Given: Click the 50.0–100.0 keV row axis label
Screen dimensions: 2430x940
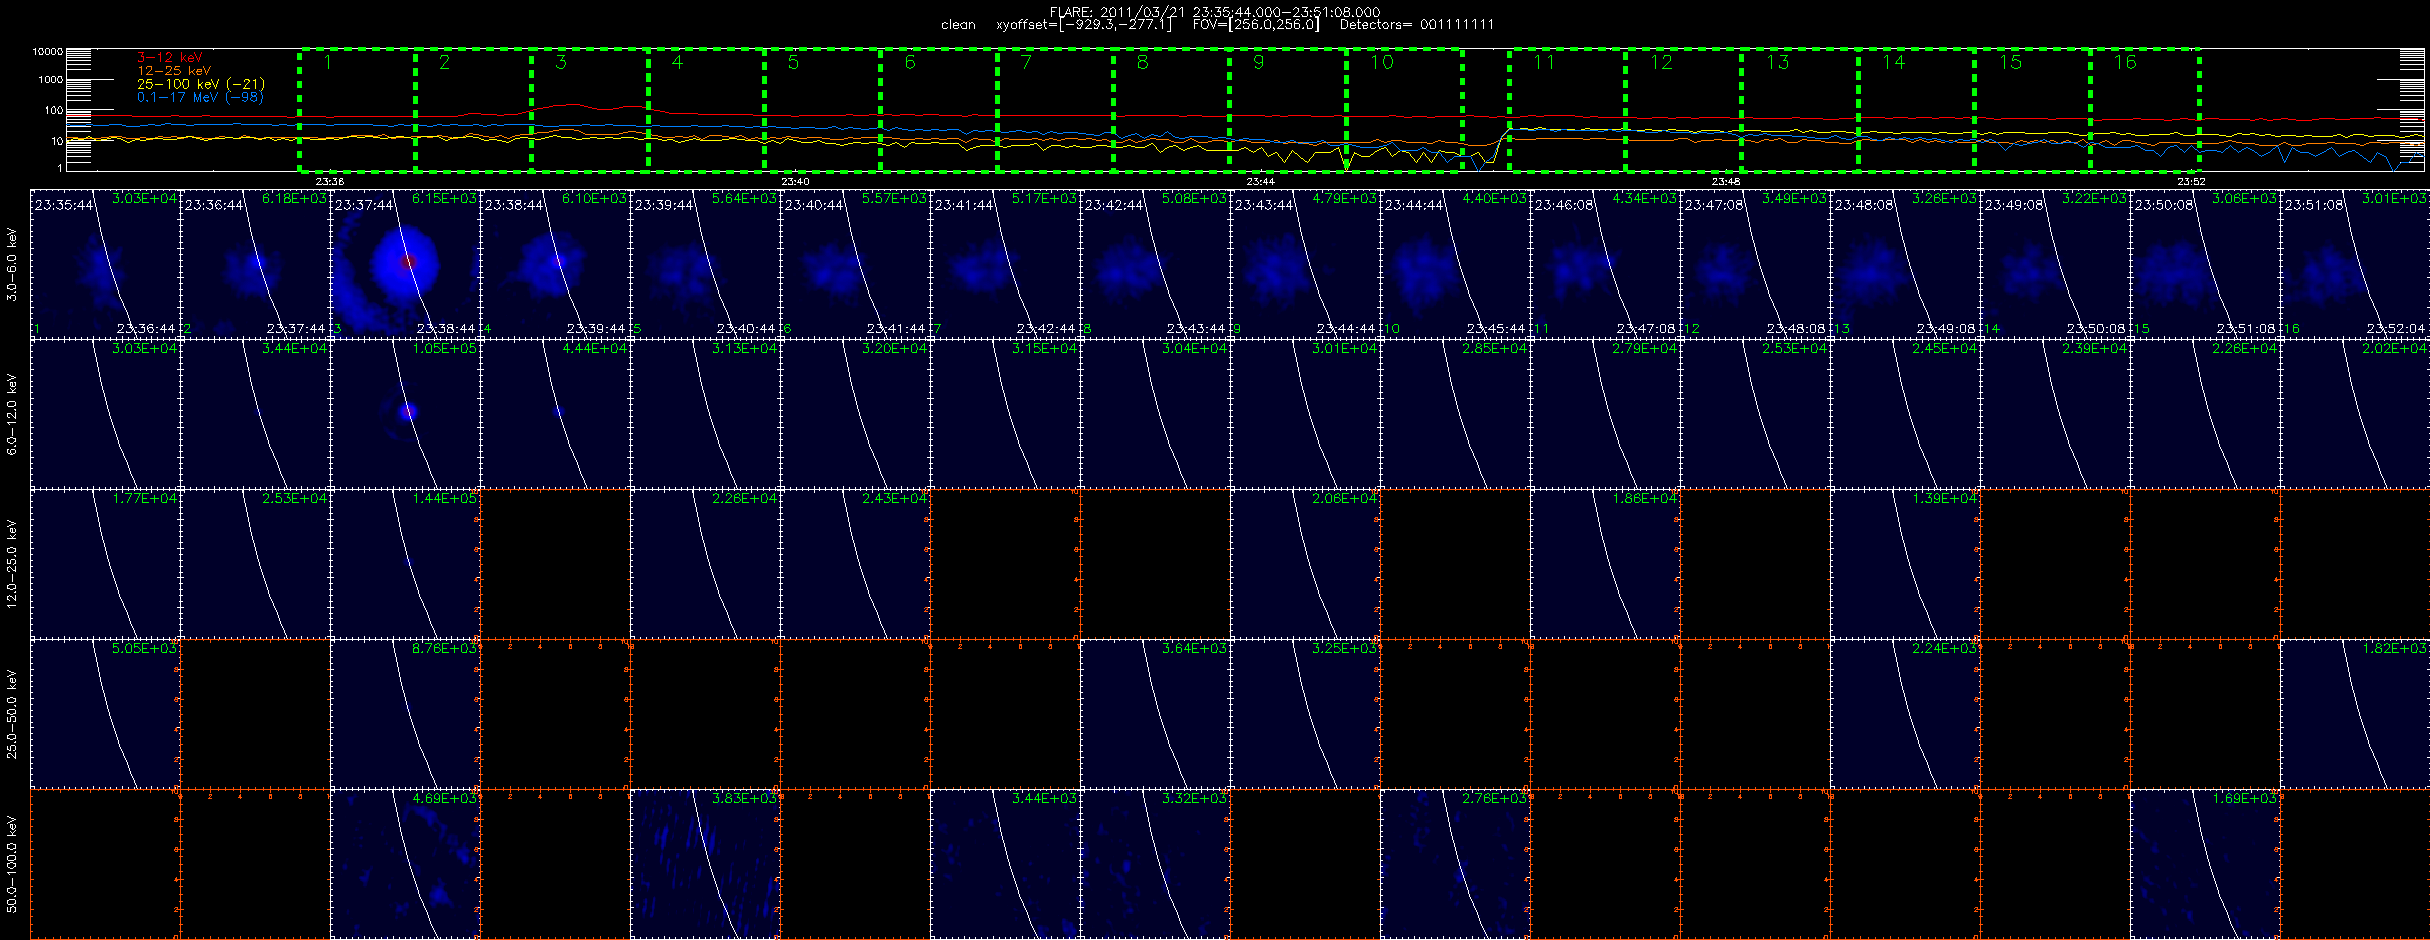Looking at the screenshot, I should [12, 864].
